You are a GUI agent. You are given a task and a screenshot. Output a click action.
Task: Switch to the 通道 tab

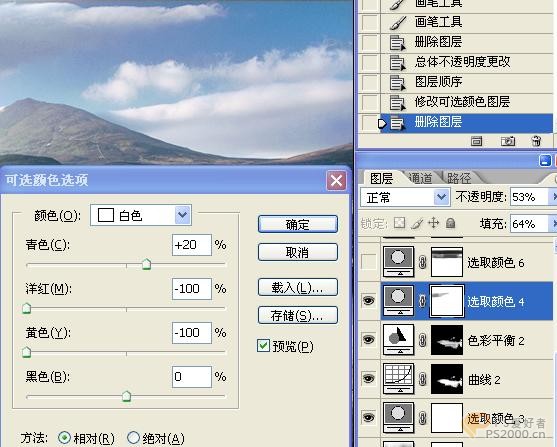(x=421, y=178)
